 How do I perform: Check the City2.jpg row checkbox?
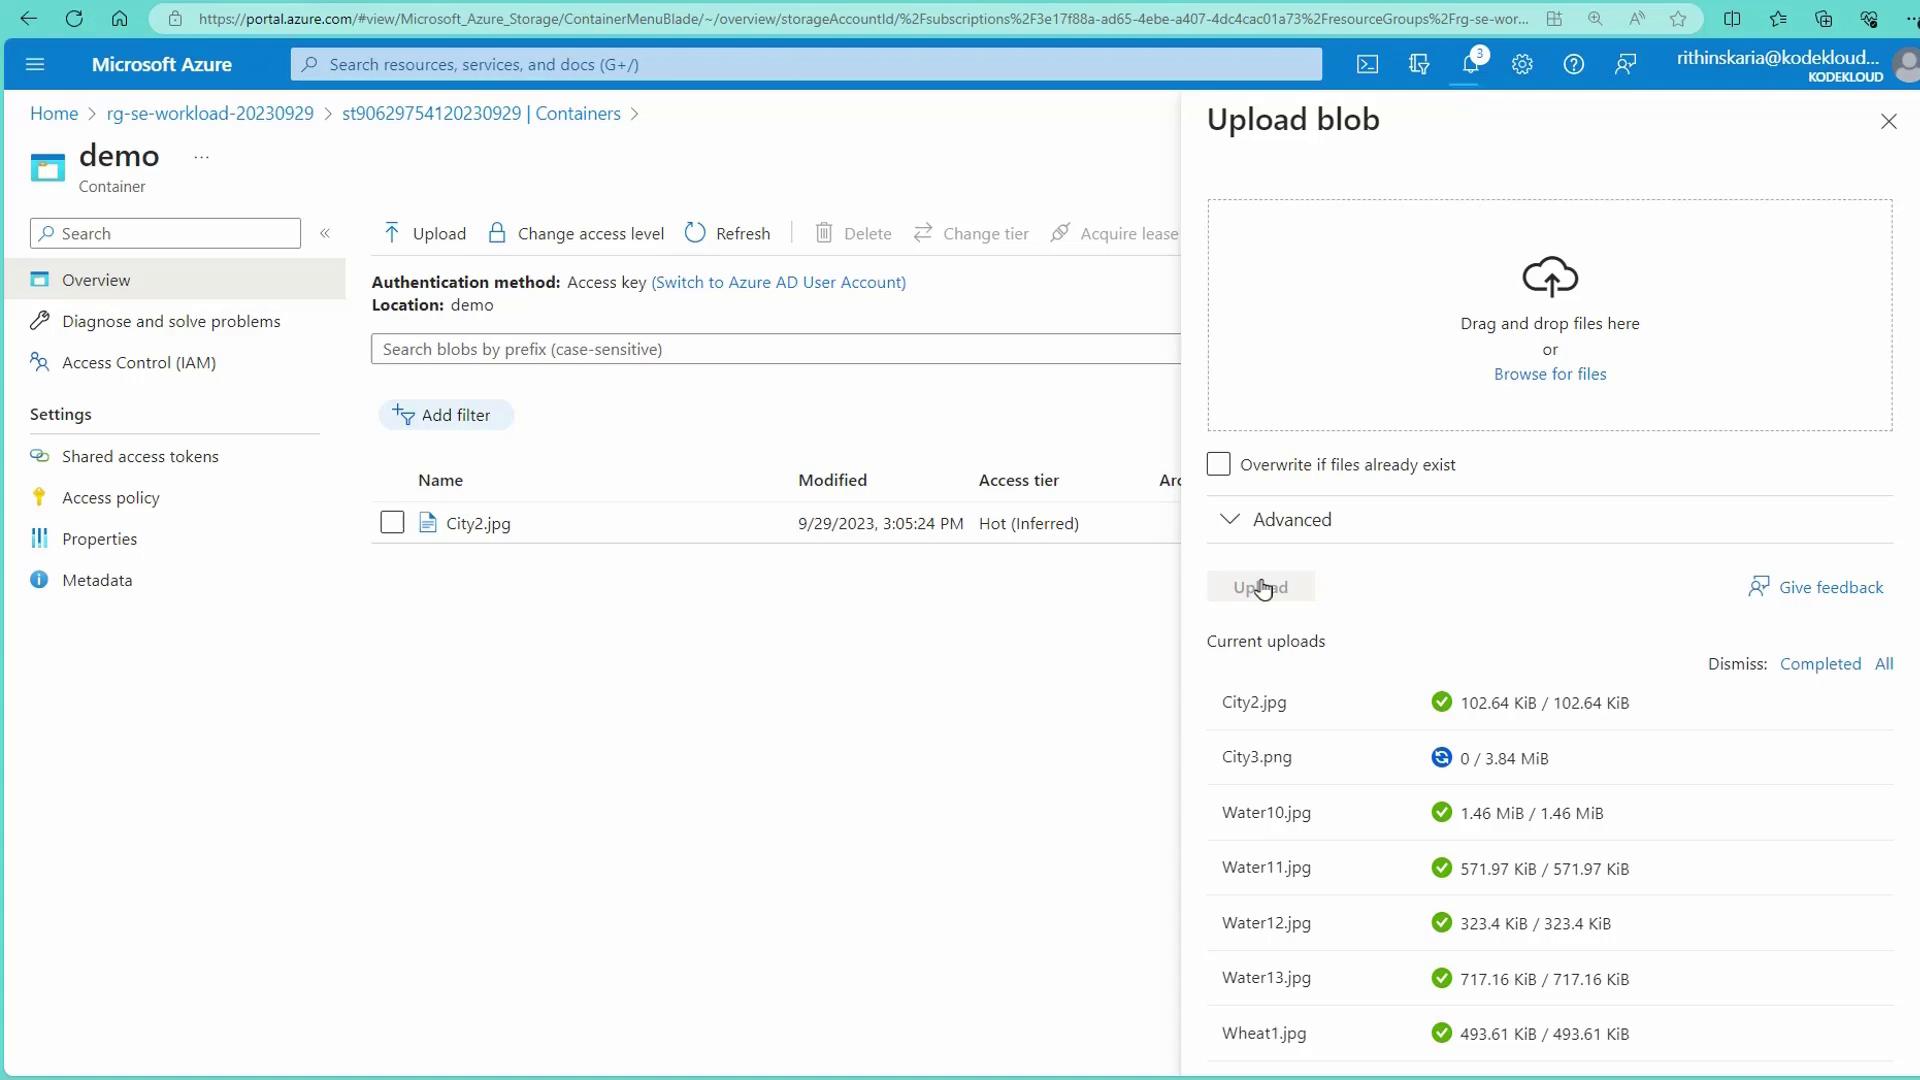pyautogui.click(x=392, y=523)
